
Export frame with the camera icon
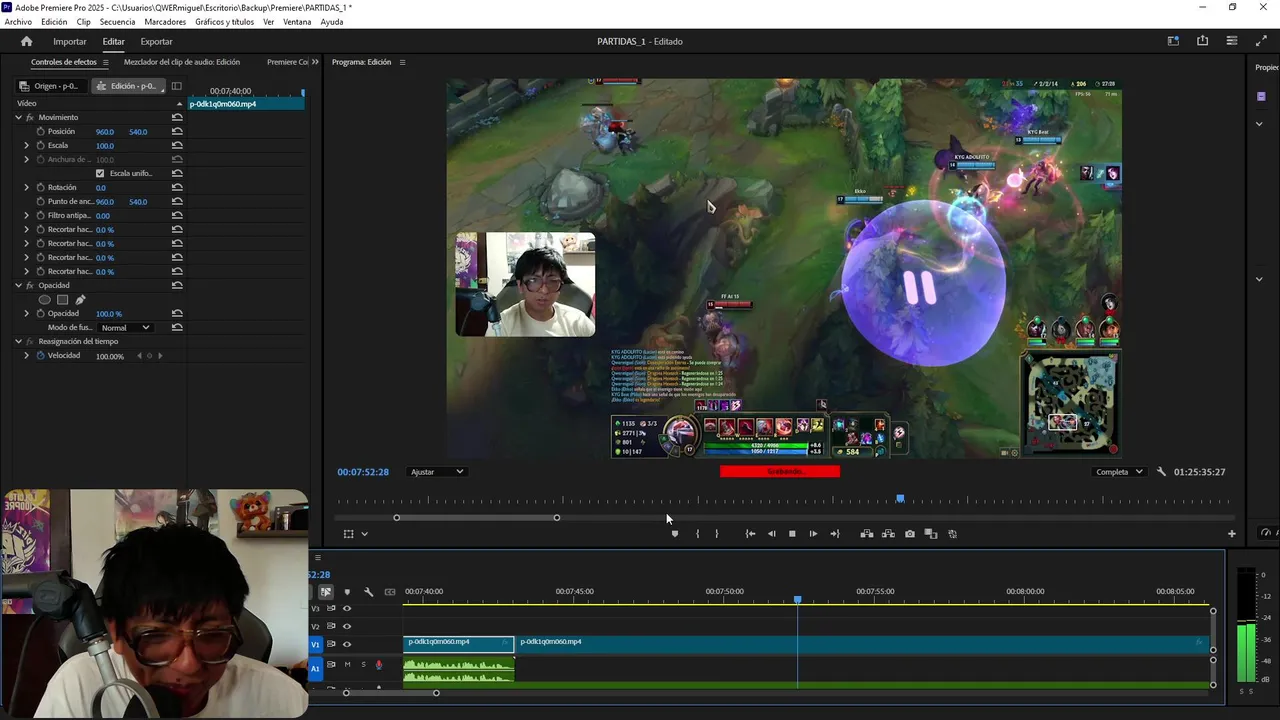(909, 534)
